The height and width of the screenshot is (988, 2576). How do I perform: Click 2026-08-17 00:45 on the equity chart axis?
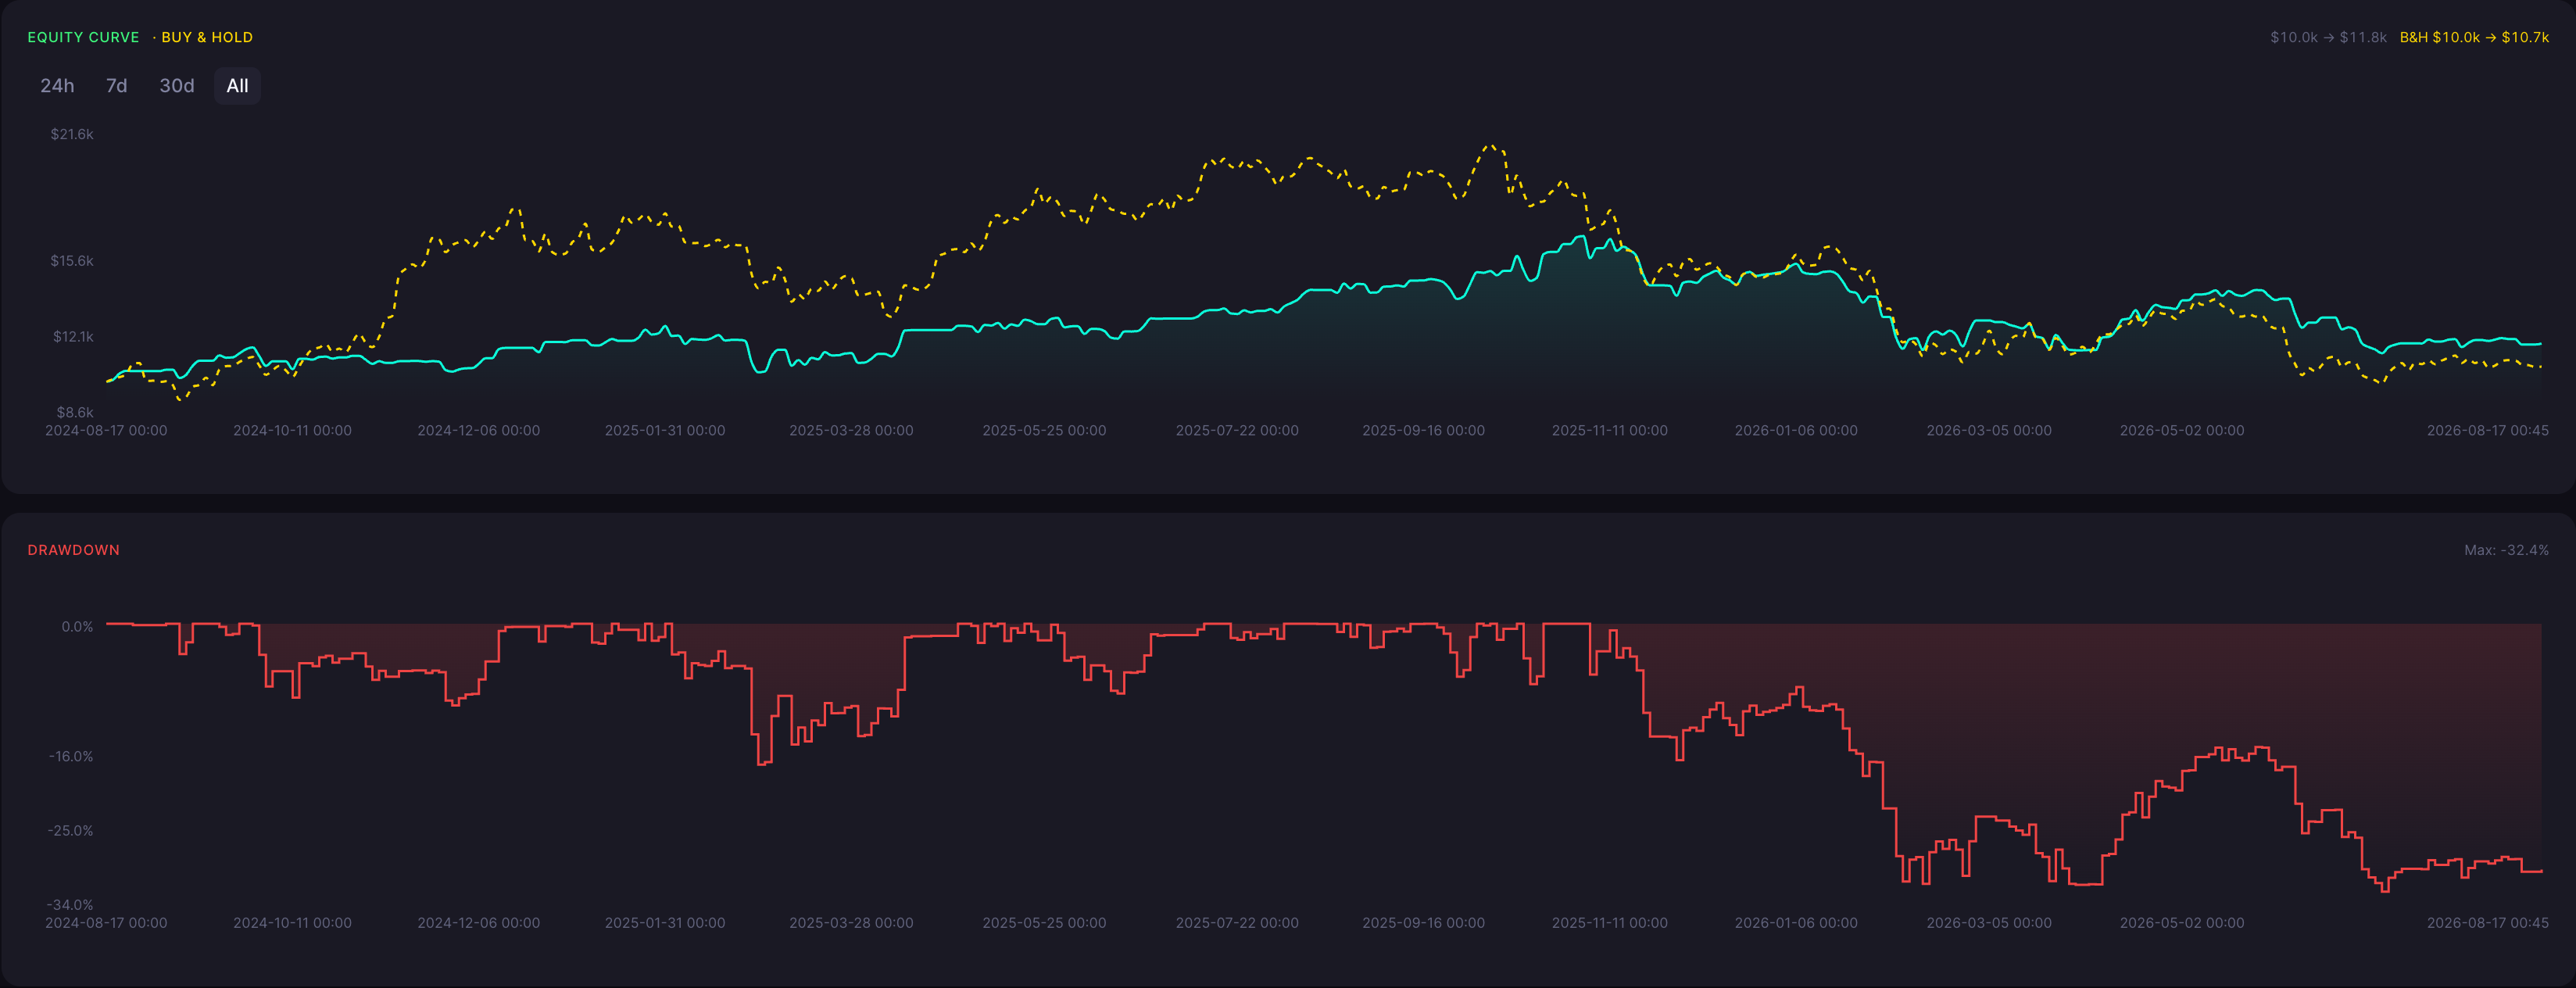(2487, 431)
